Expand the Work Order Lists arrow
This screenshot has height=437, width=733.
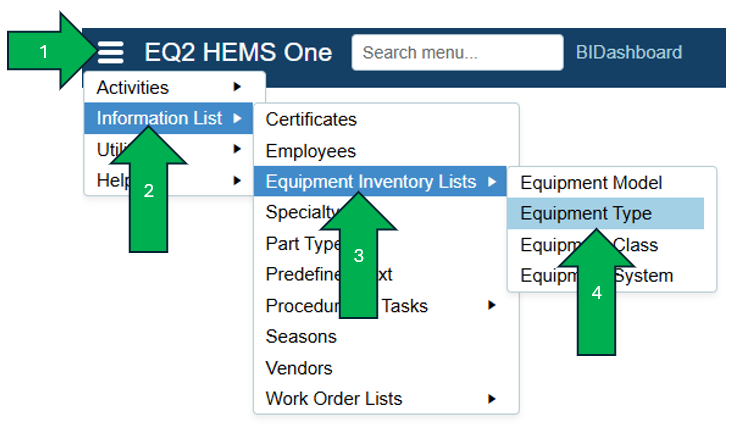point(492,399)
